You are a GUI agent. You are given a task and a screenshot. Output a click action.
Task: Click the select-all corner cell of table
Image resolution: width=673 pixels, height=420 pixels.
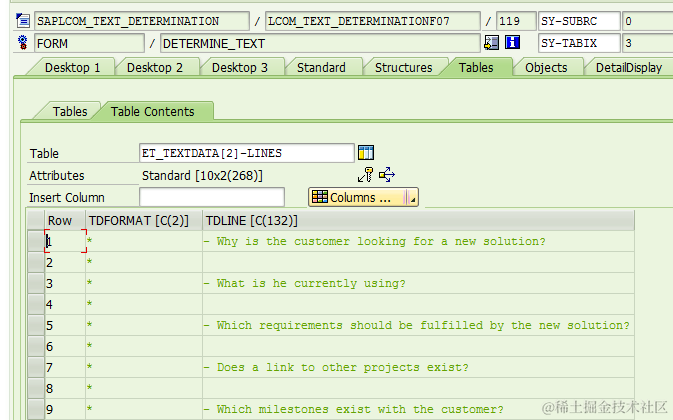point(36,221)
